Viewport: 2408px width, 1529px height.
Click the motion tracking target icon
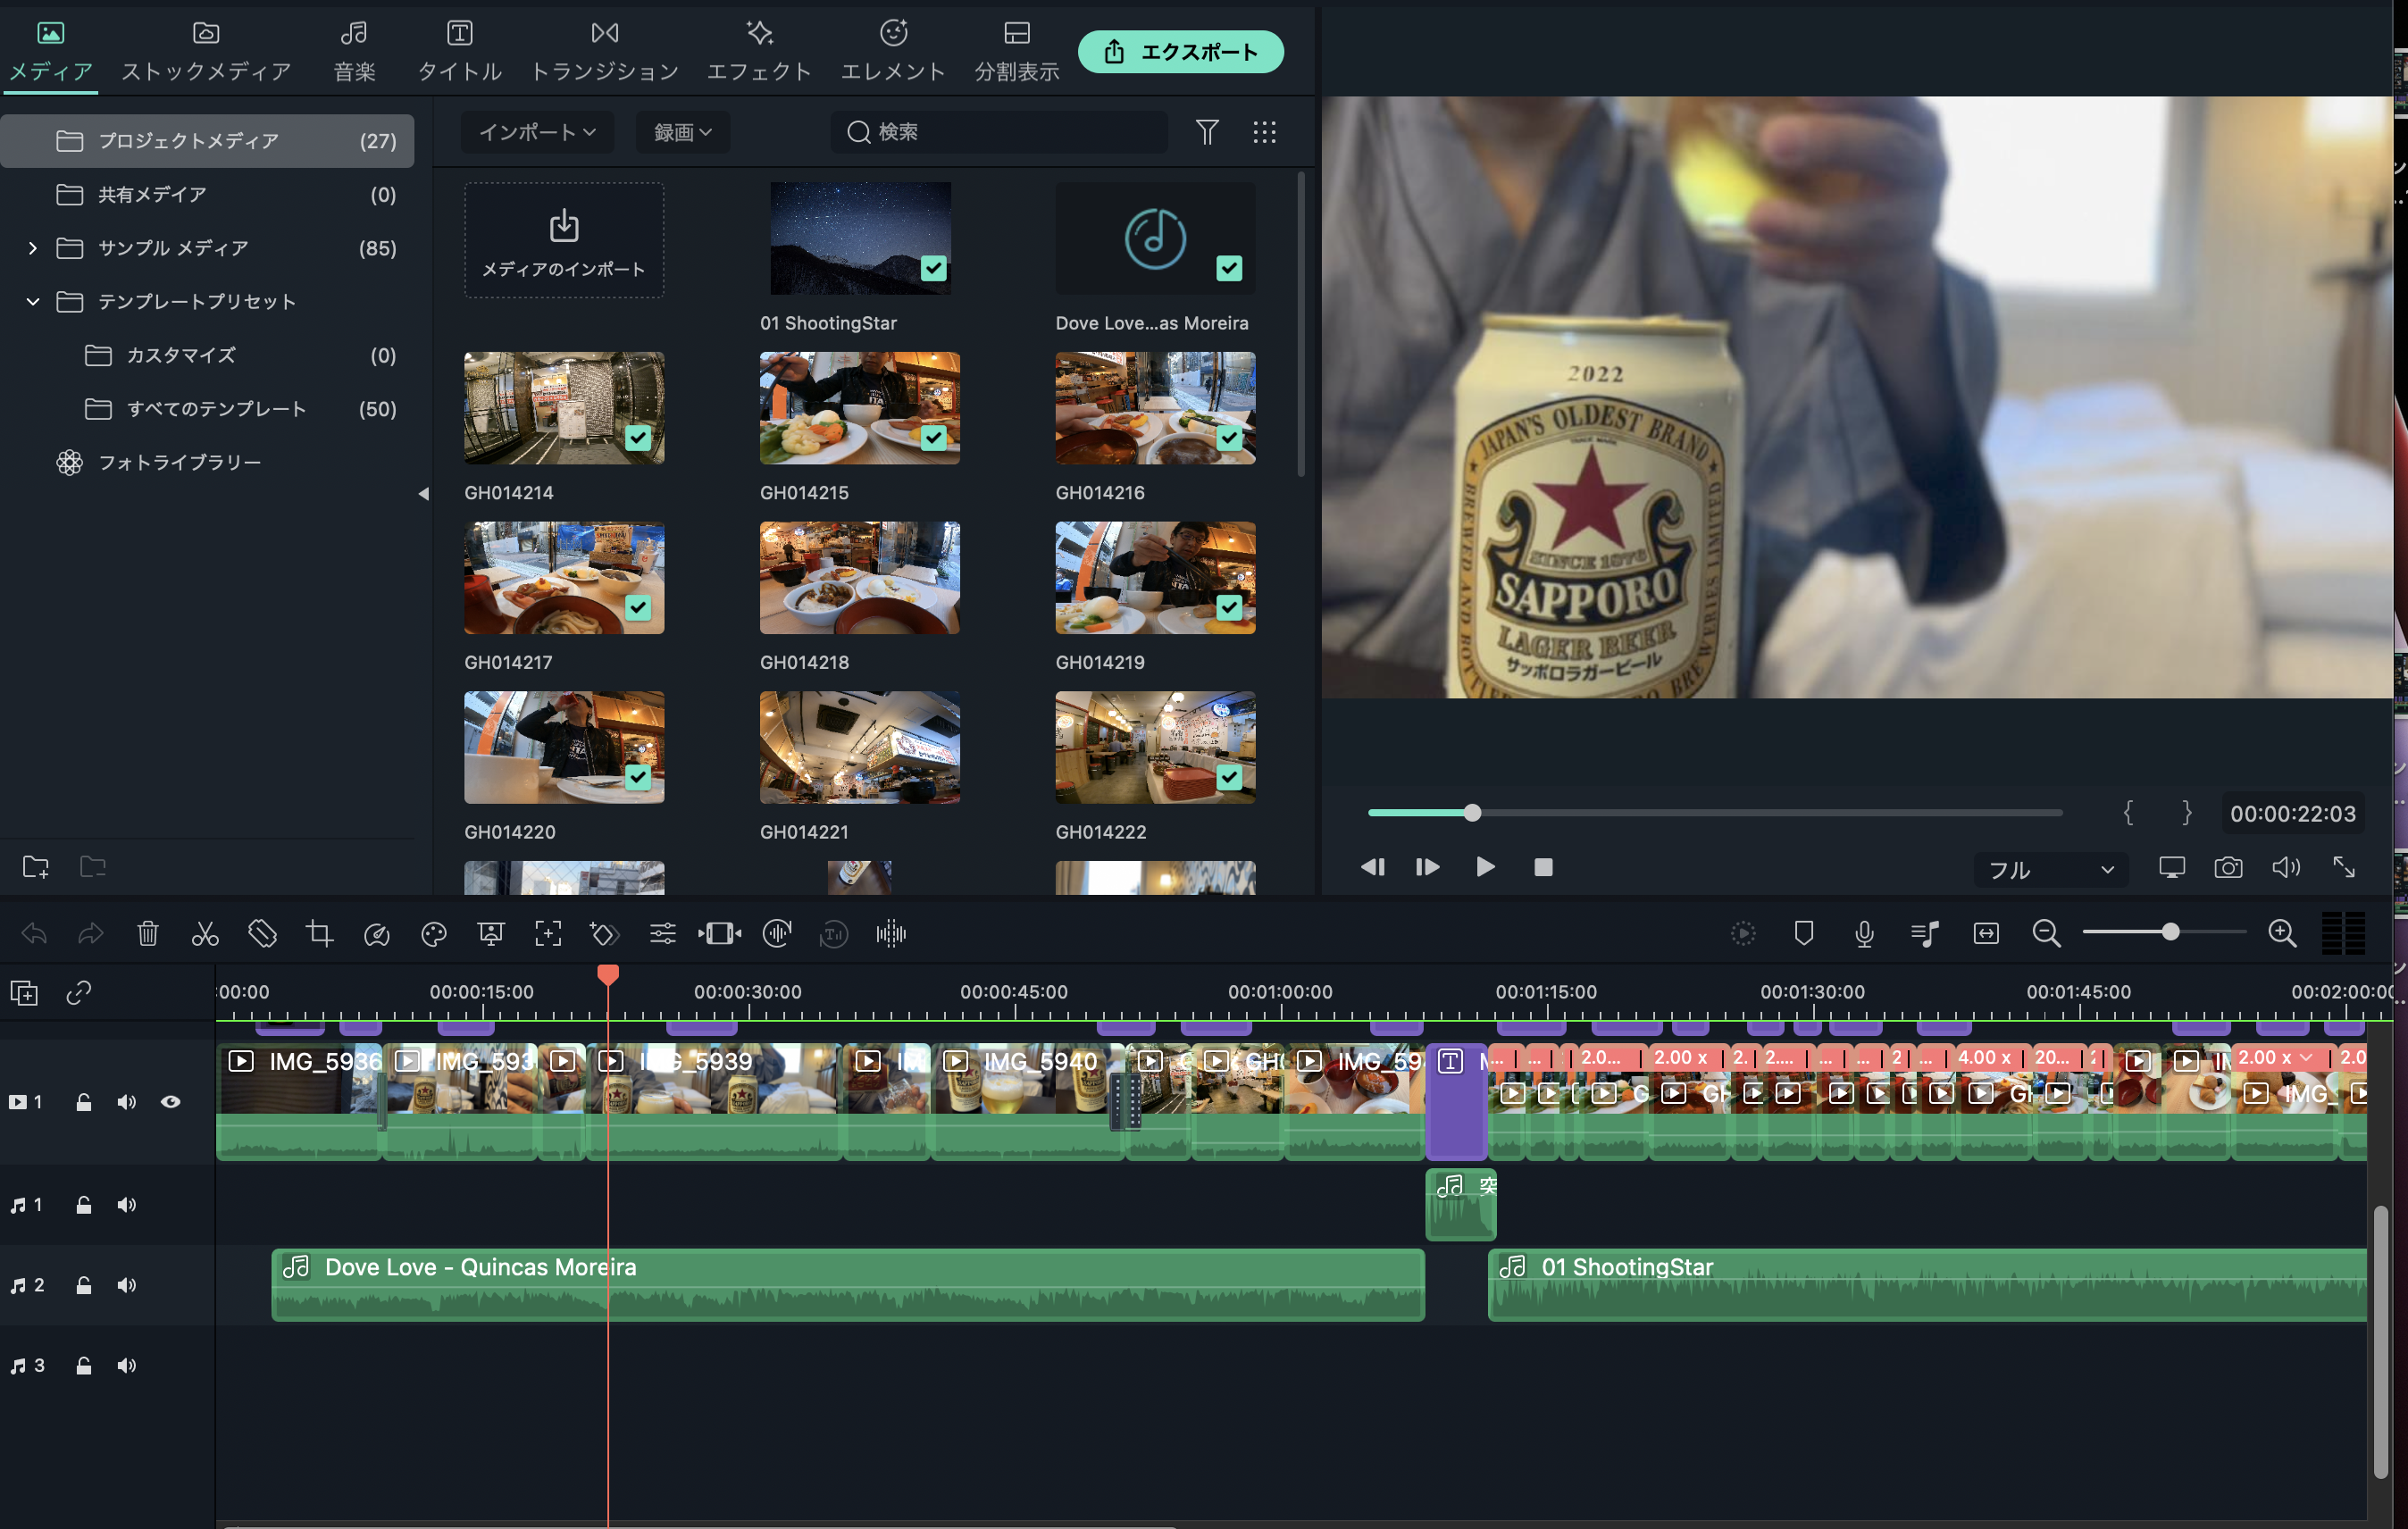coord(548,934)
